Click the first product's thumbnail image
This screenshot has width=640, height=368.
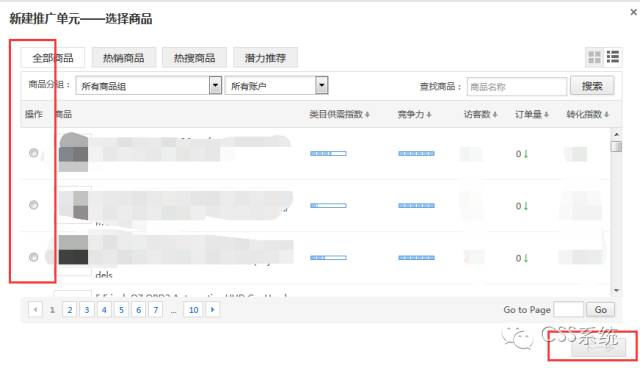73,152
